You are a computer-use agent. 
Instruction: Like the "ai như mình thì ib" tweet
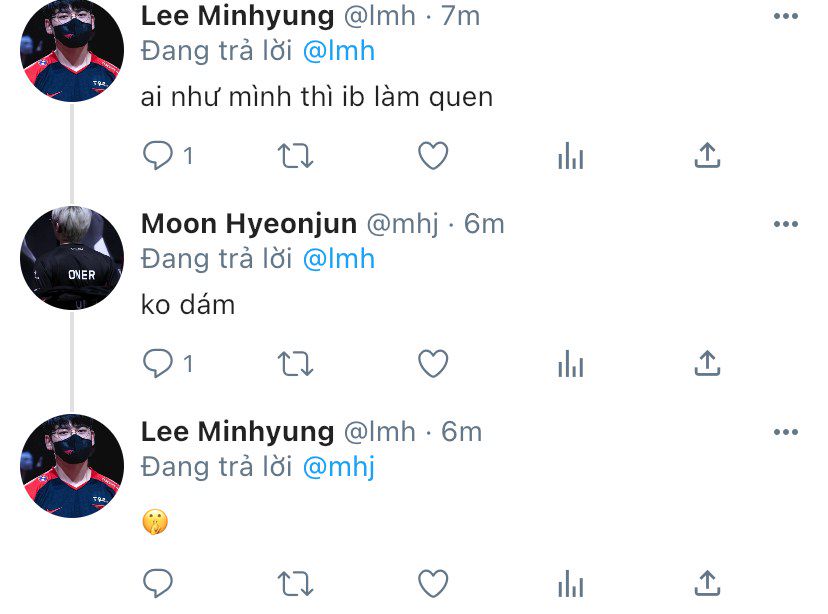[x=432, y=156]
